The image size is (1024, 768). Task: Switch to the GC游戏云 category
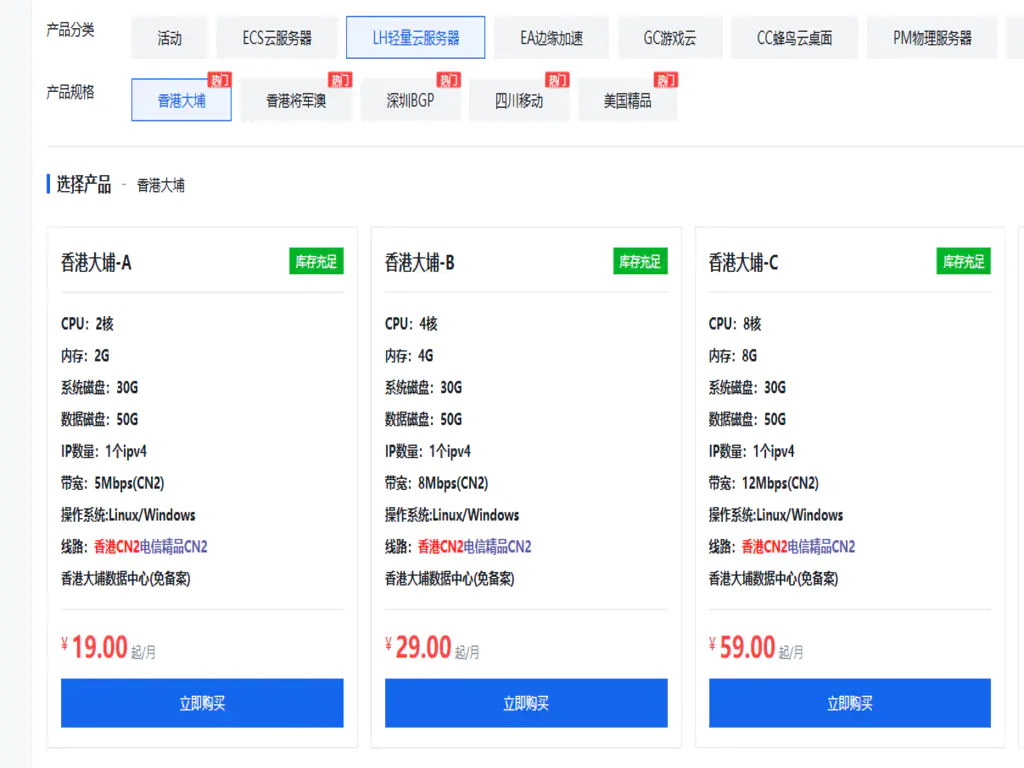coord(671,37)
